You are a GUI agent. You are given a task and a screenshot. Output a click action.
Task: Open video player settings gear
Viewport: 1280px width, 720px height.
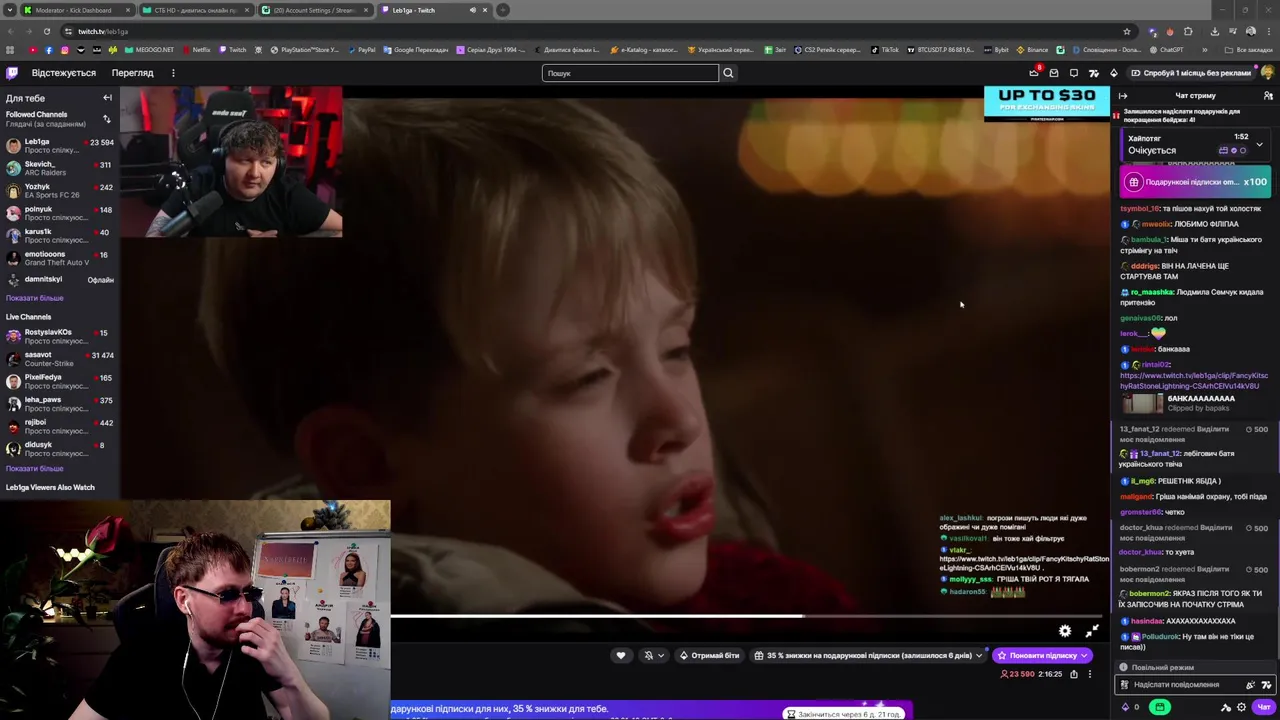click(x=1065, y=631)
